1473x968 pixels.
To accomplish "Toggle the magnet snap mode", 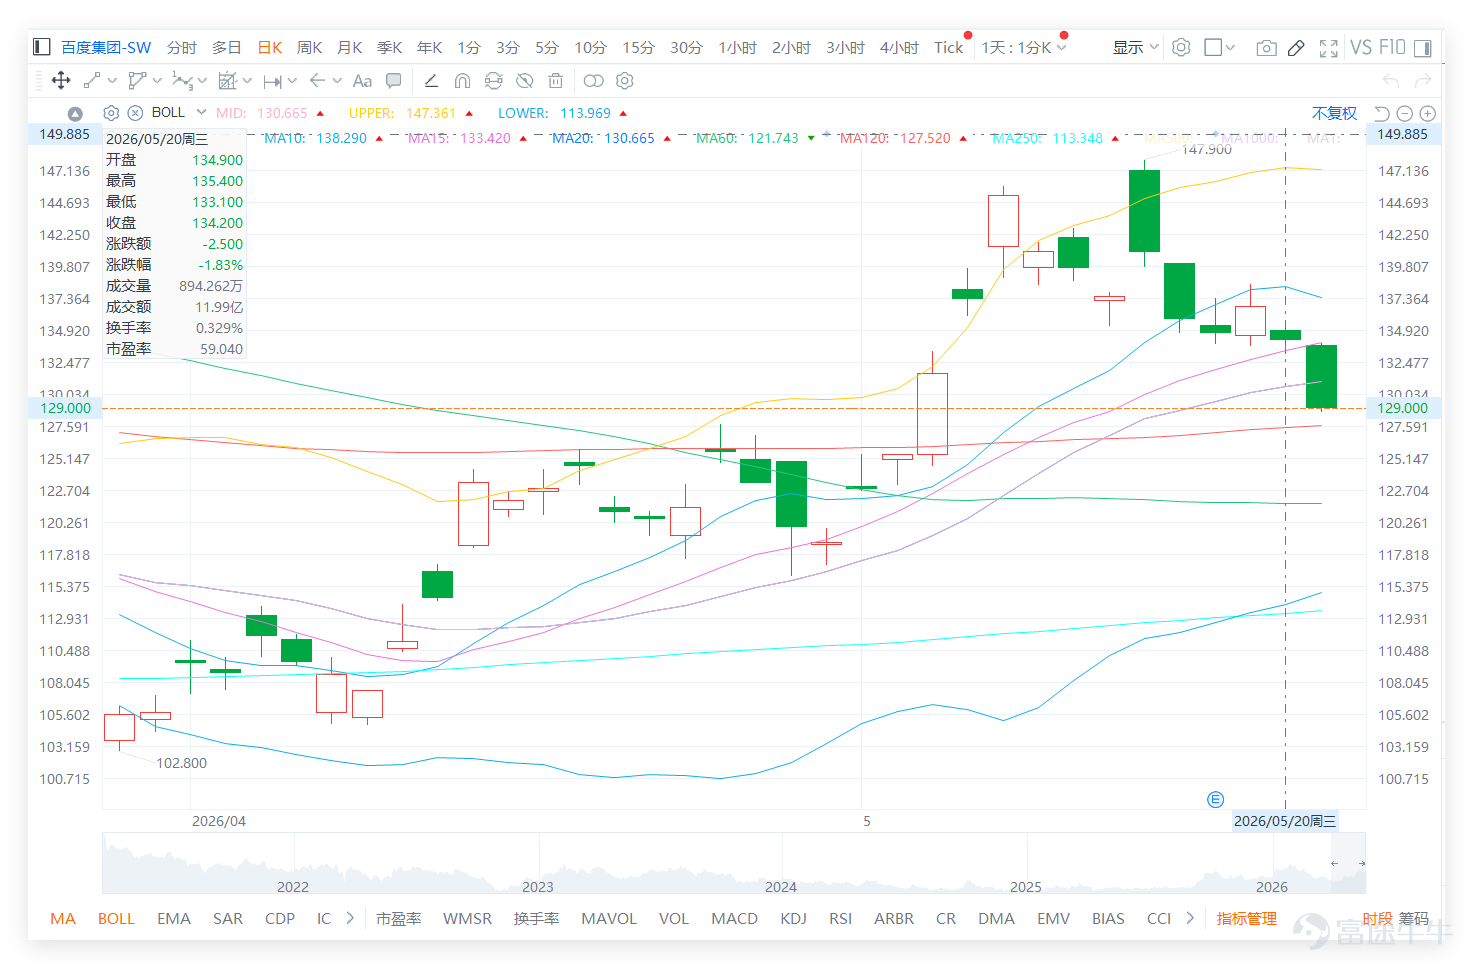I will (x=462, y=81).
